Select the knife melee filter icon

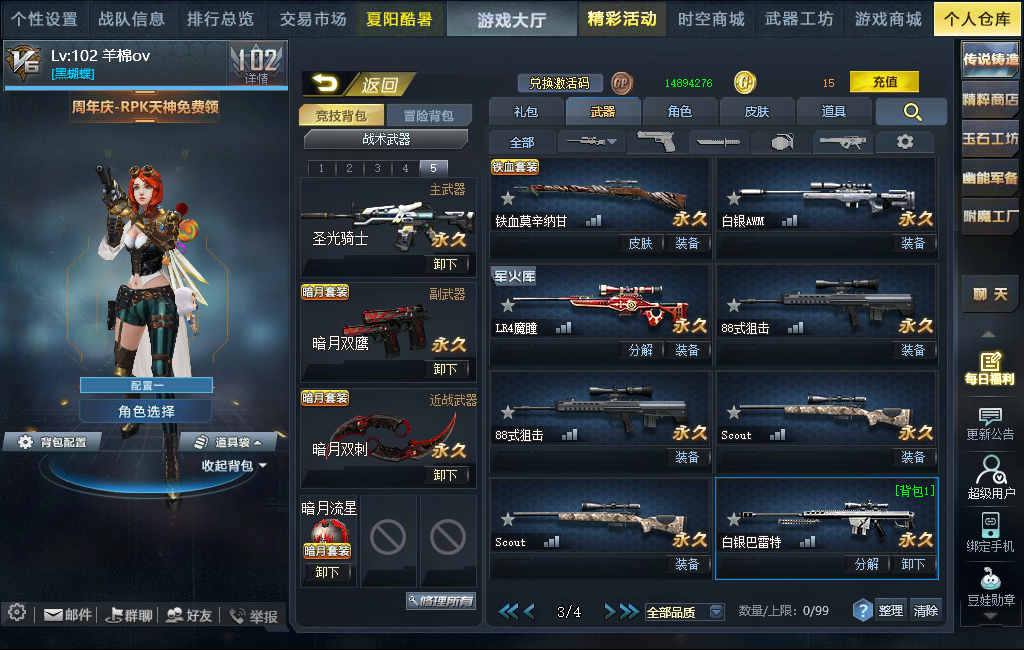pyautogui.click(x=718, y=141)
